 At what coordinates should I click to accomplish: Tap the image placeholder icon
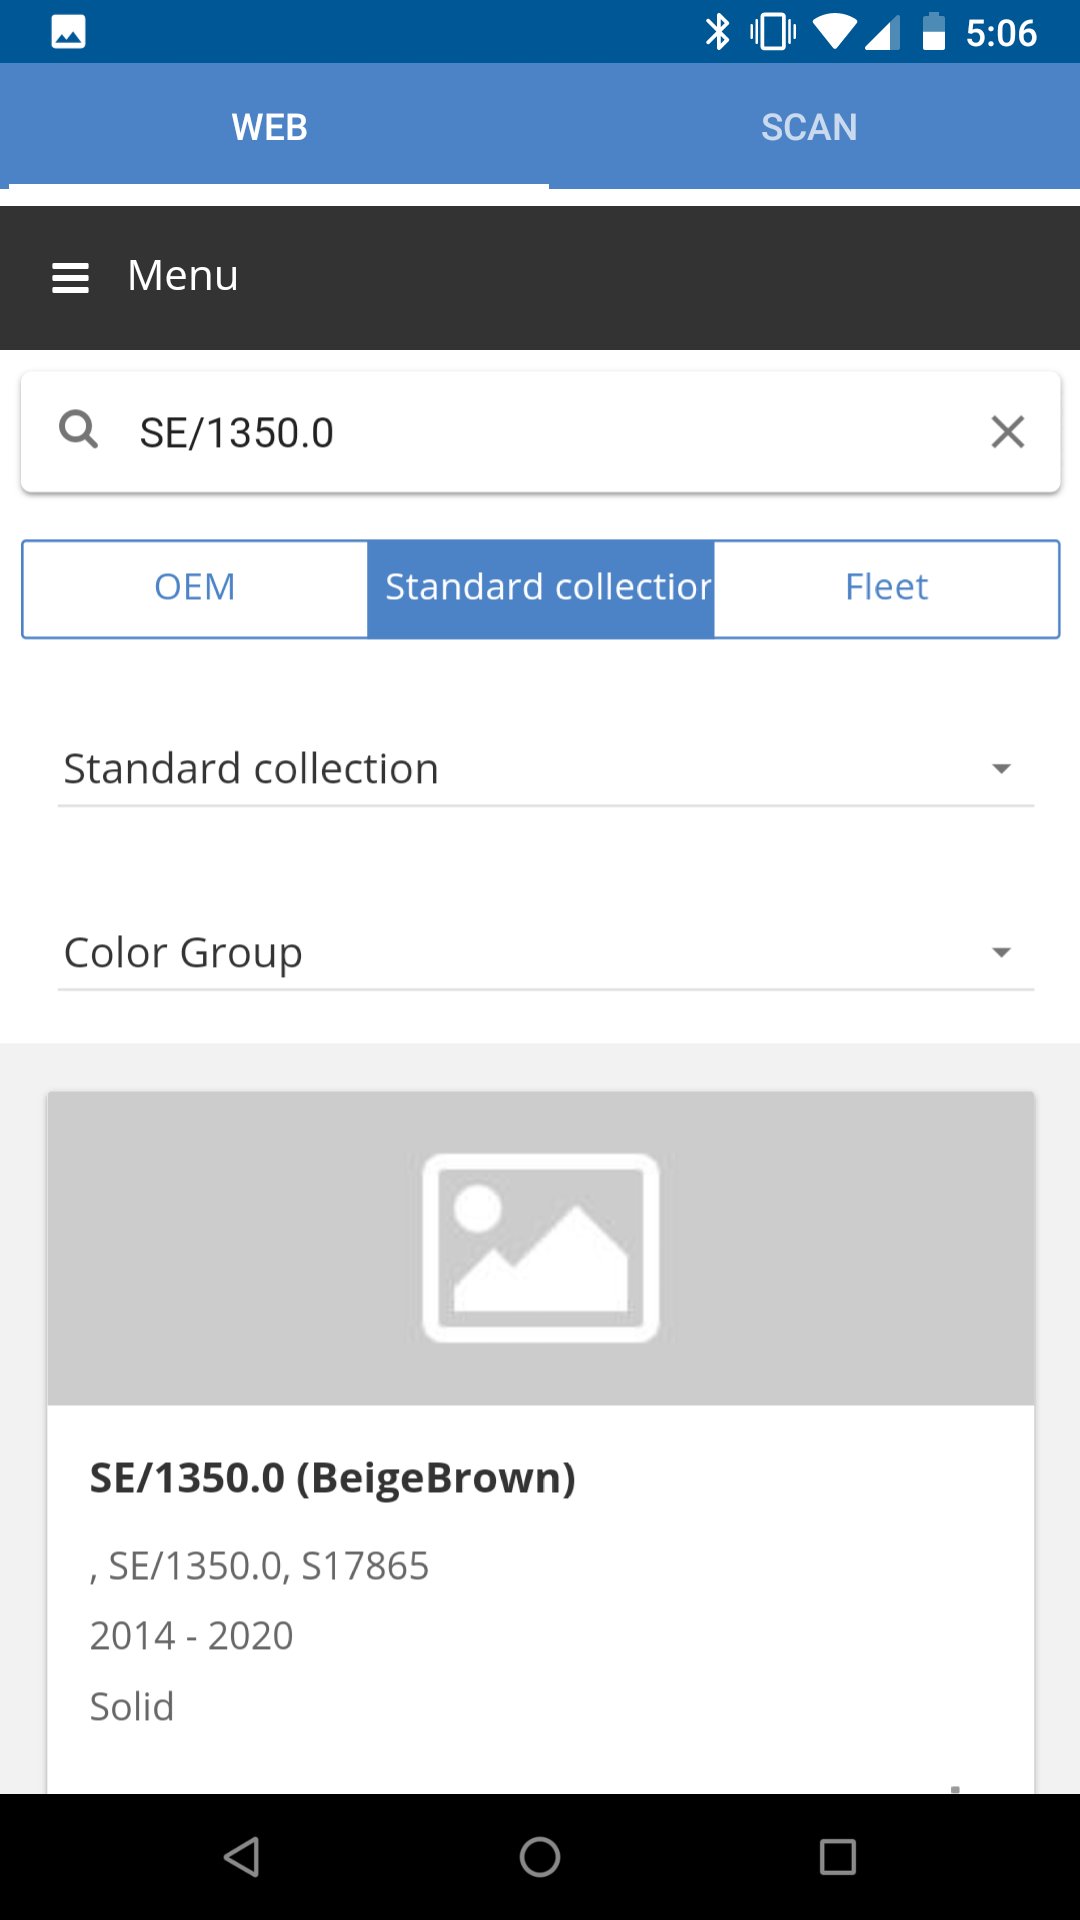pos(540,1248)
